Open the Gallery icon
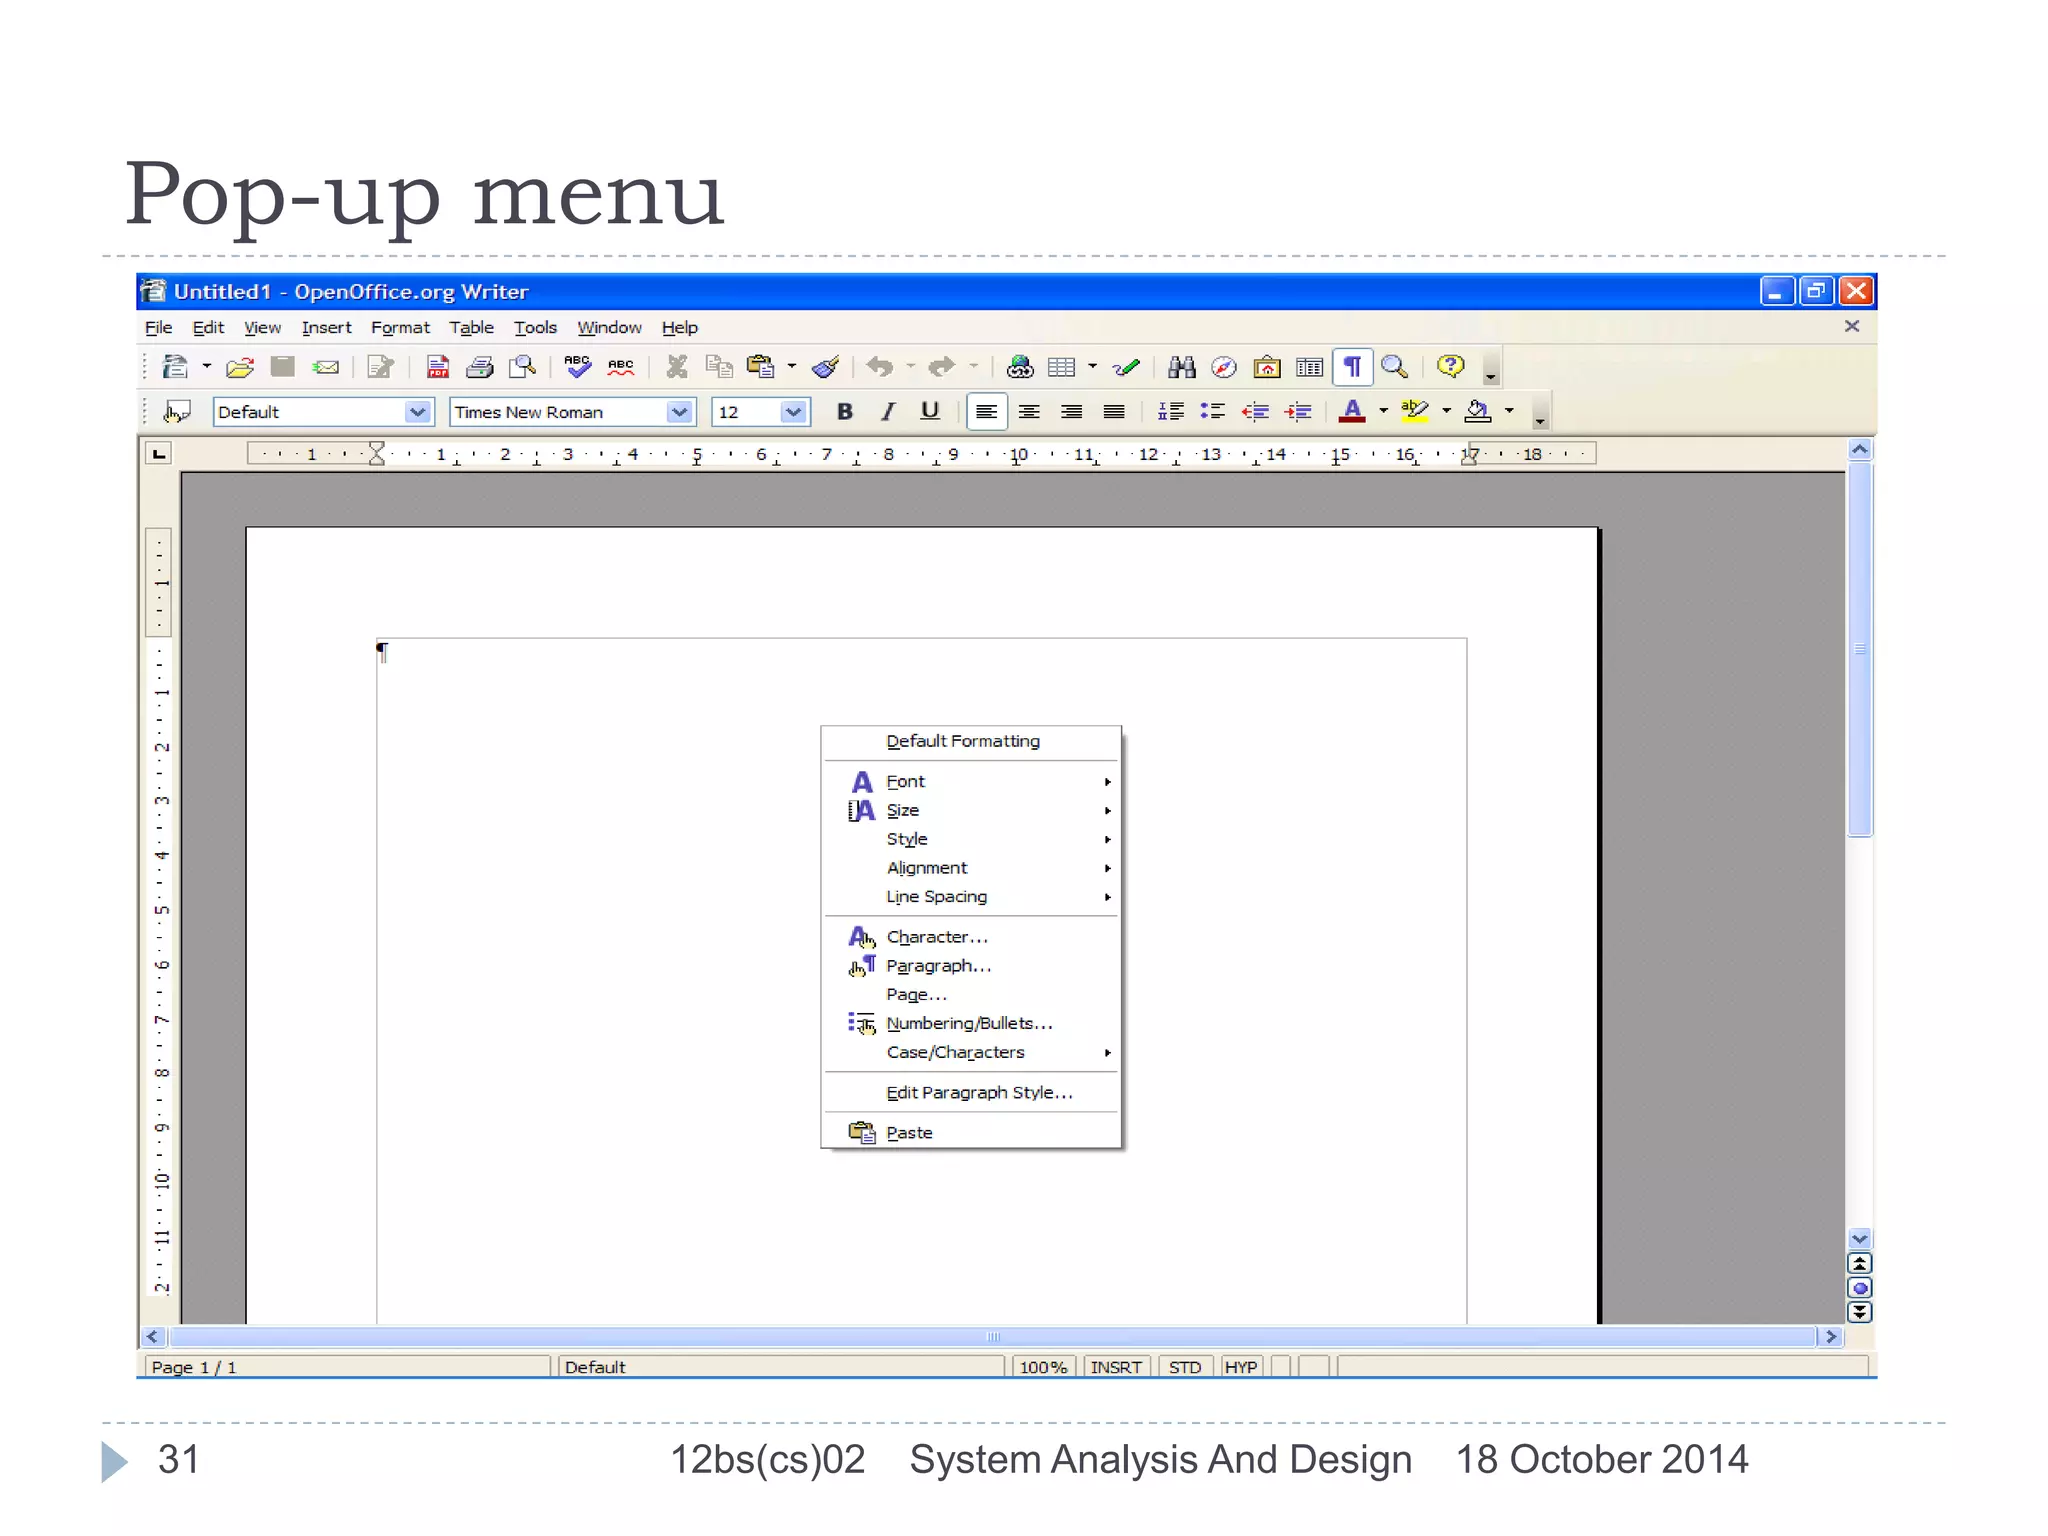The height and width of the screenshot is (1536, 2048). pyautogui.click(x=1267, y=367)
